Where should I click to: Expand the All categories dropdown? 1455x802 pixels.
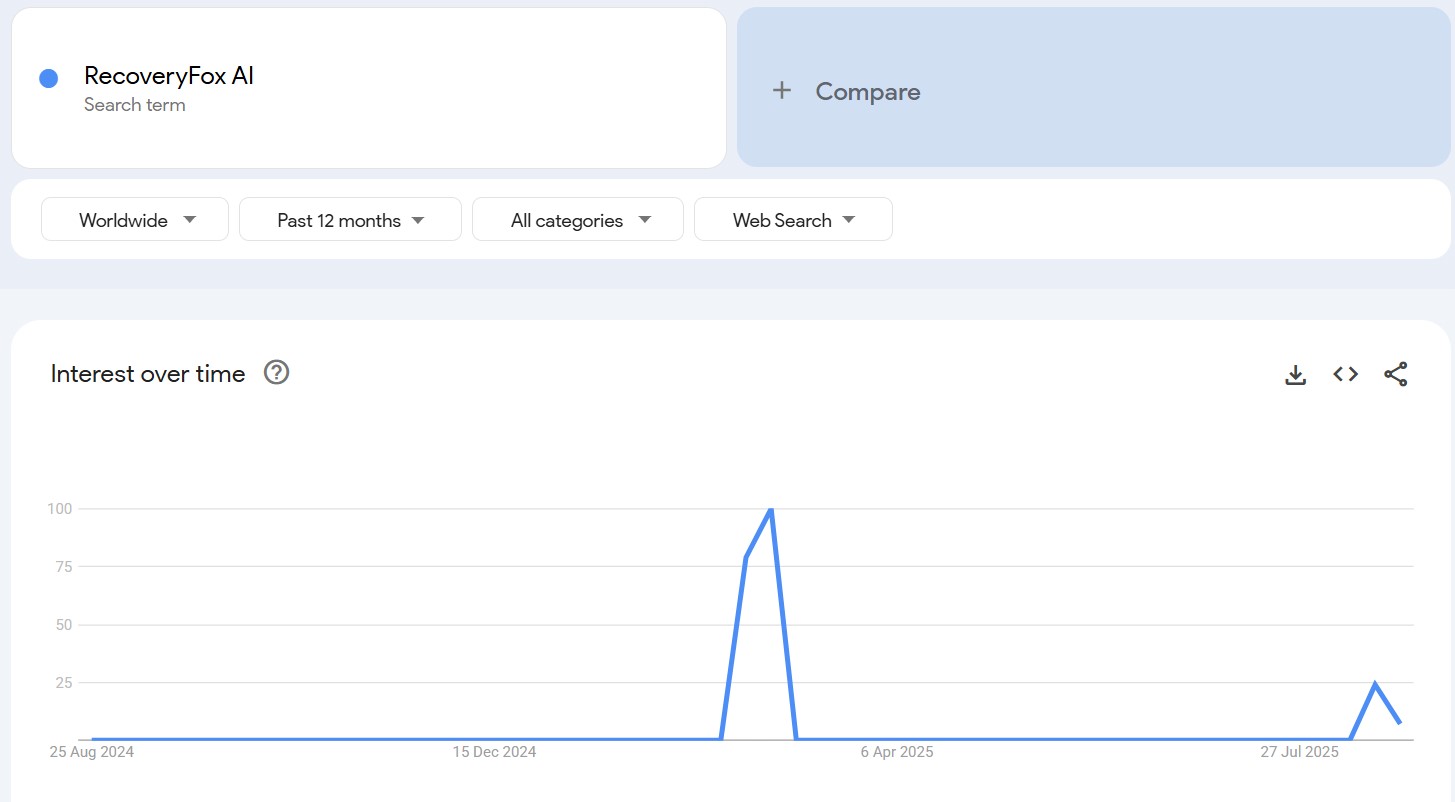tap(578, 219)
